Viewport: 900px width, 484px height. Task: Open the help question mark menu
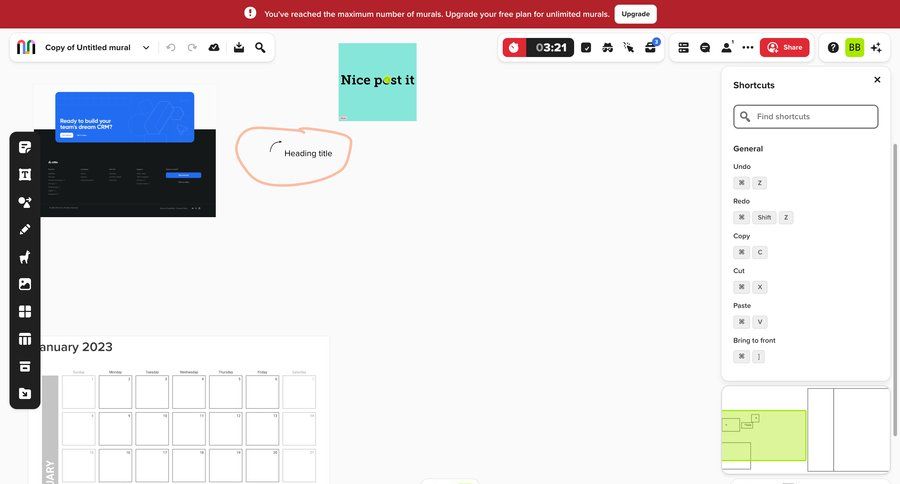tap(833, 47)
